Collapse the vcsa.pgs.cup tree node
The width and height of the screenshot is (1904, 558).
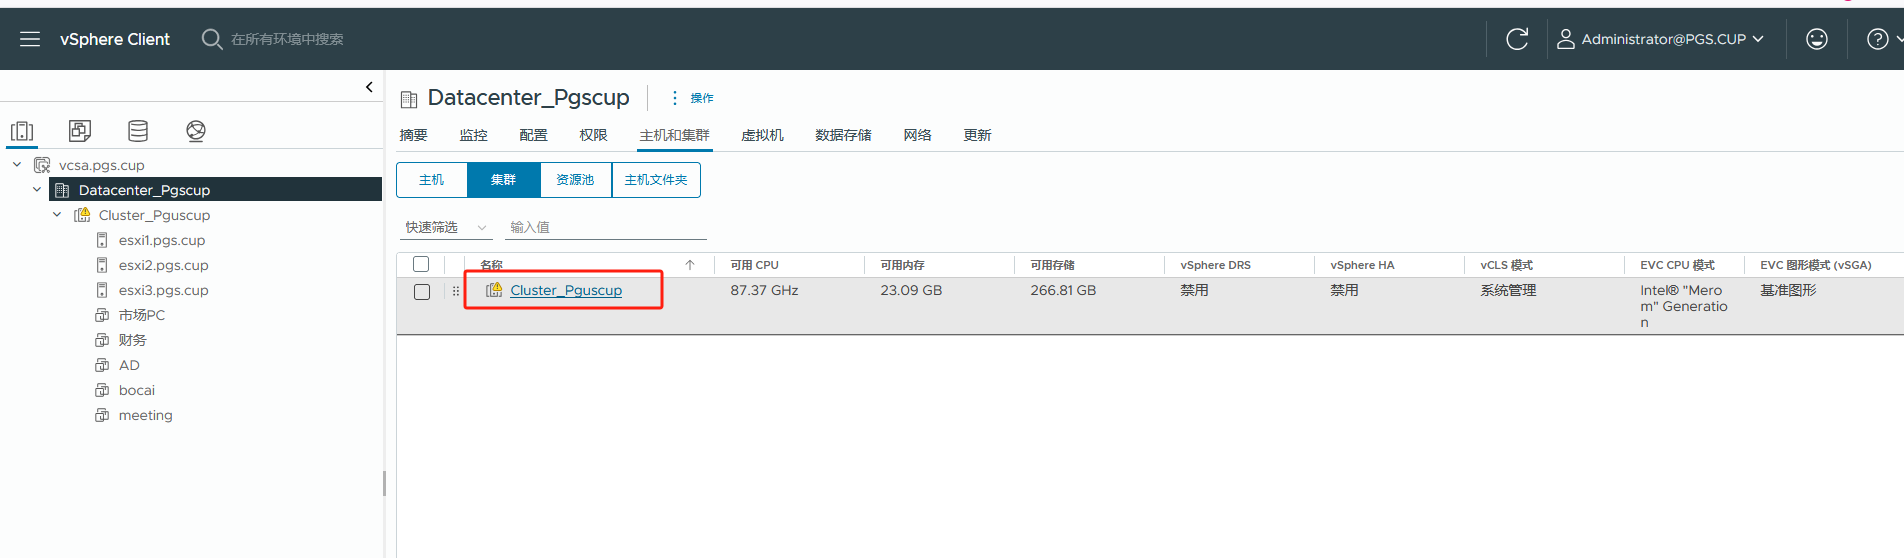coord(17,164)
